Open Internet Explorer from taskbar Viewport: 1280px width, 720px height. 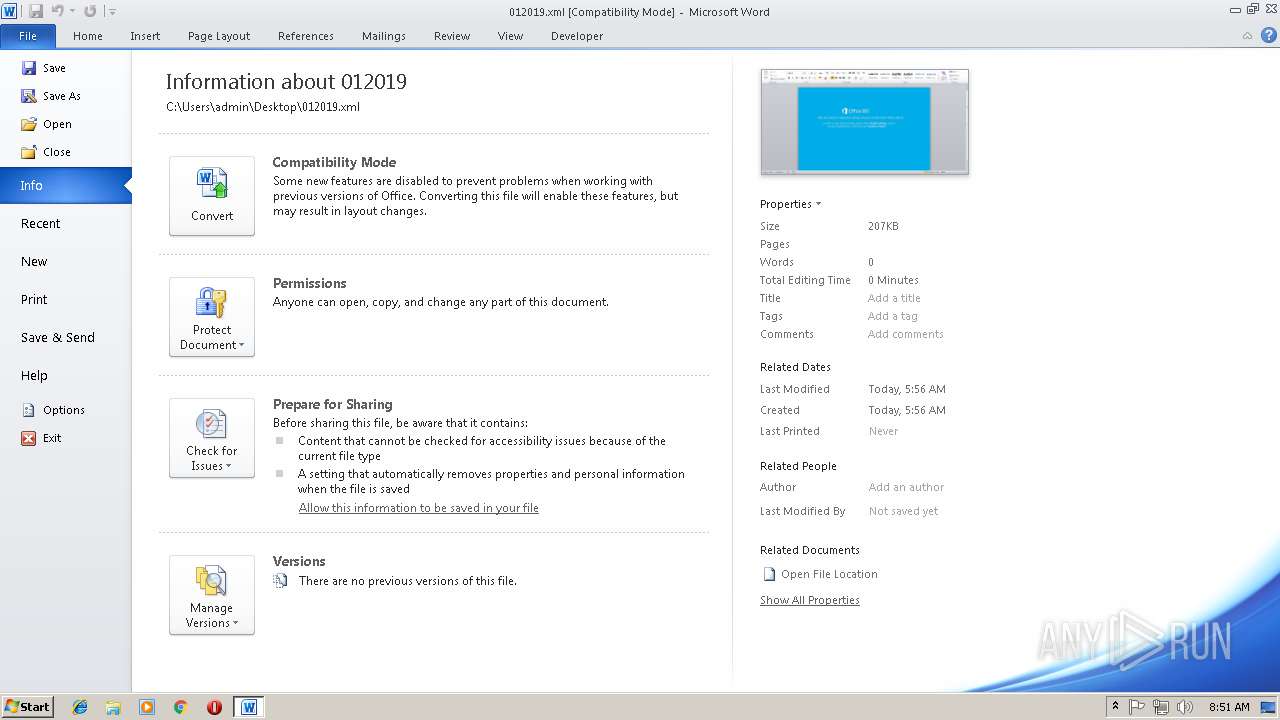click(80, 707)
